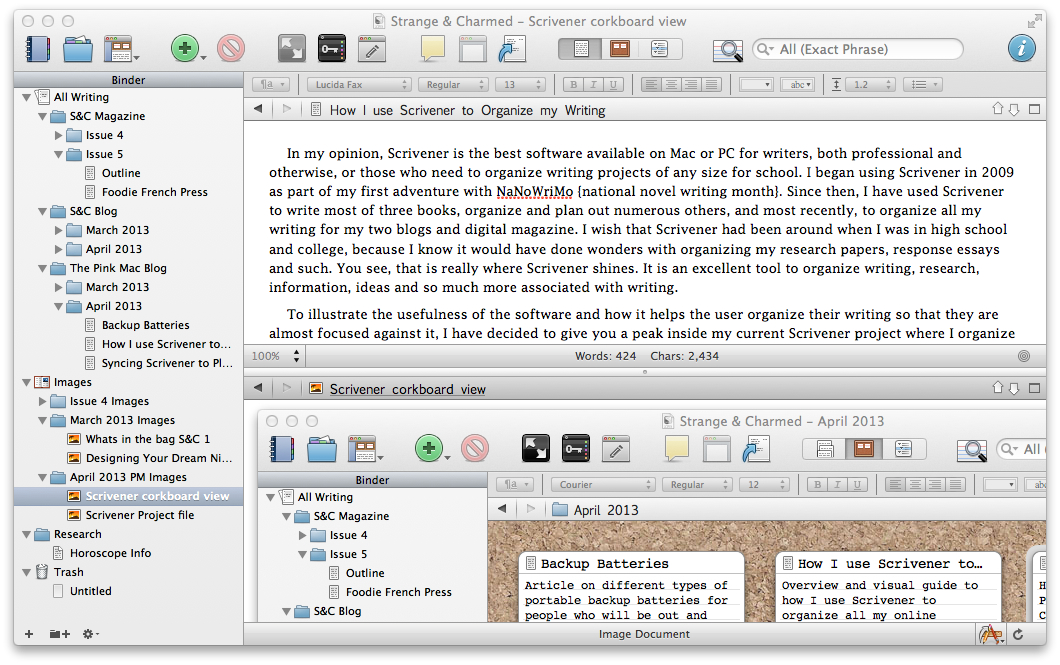Toggle split view button in top editor header
The height and width of the screenshot is (665, 1060).
pyautogui.click(x=1034, y=109)
